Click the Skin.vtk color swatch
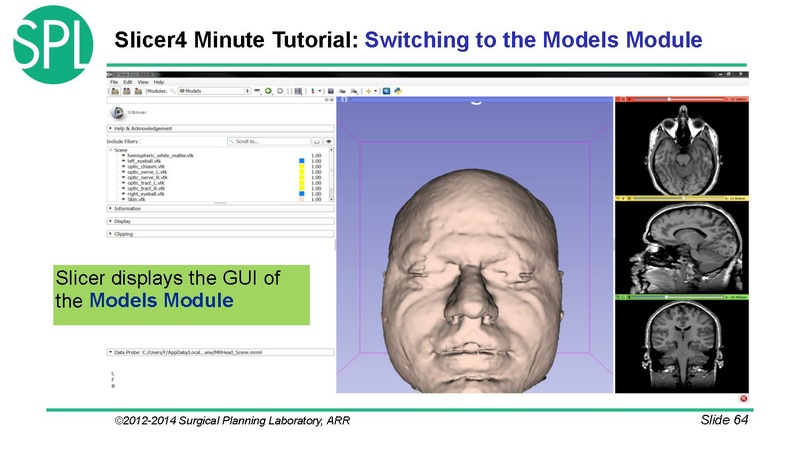The width and height of the screenshot is (800, 450). tap(302, 199)
